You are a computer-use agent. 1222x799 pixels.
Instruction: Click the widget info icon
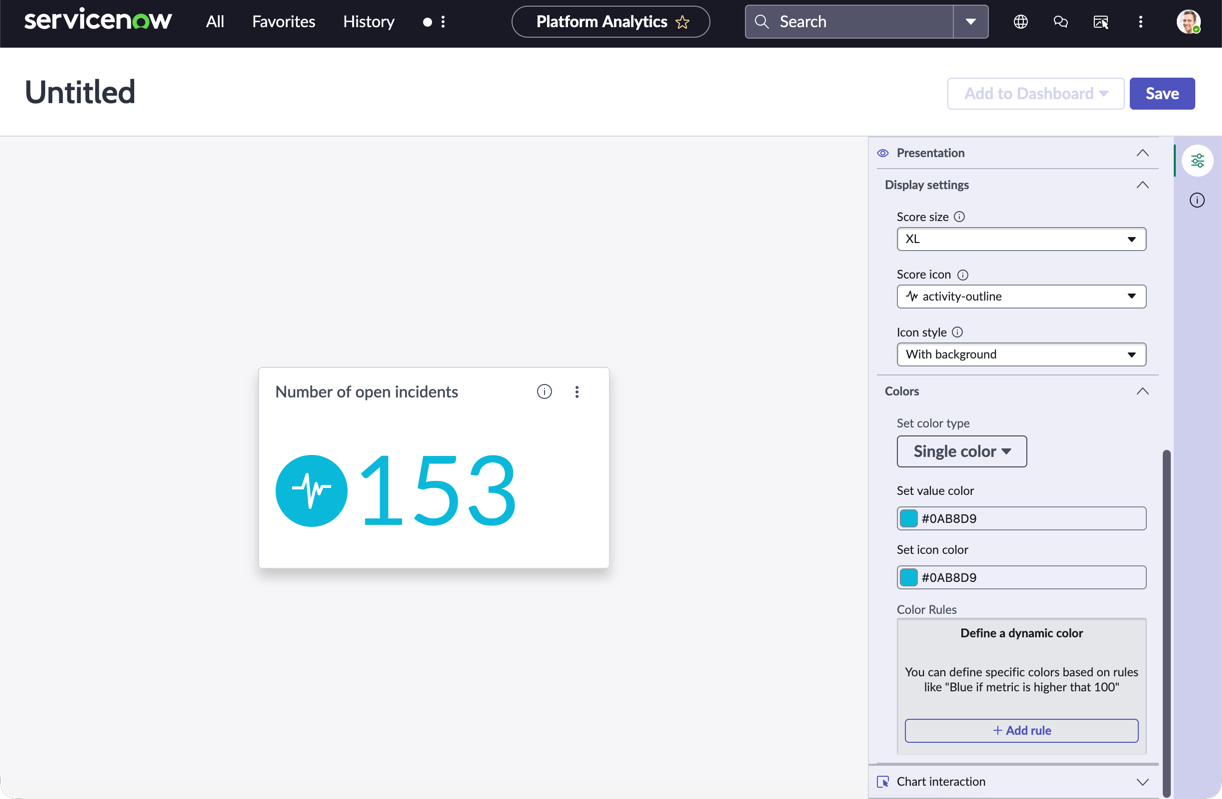(x=544, y=392)
